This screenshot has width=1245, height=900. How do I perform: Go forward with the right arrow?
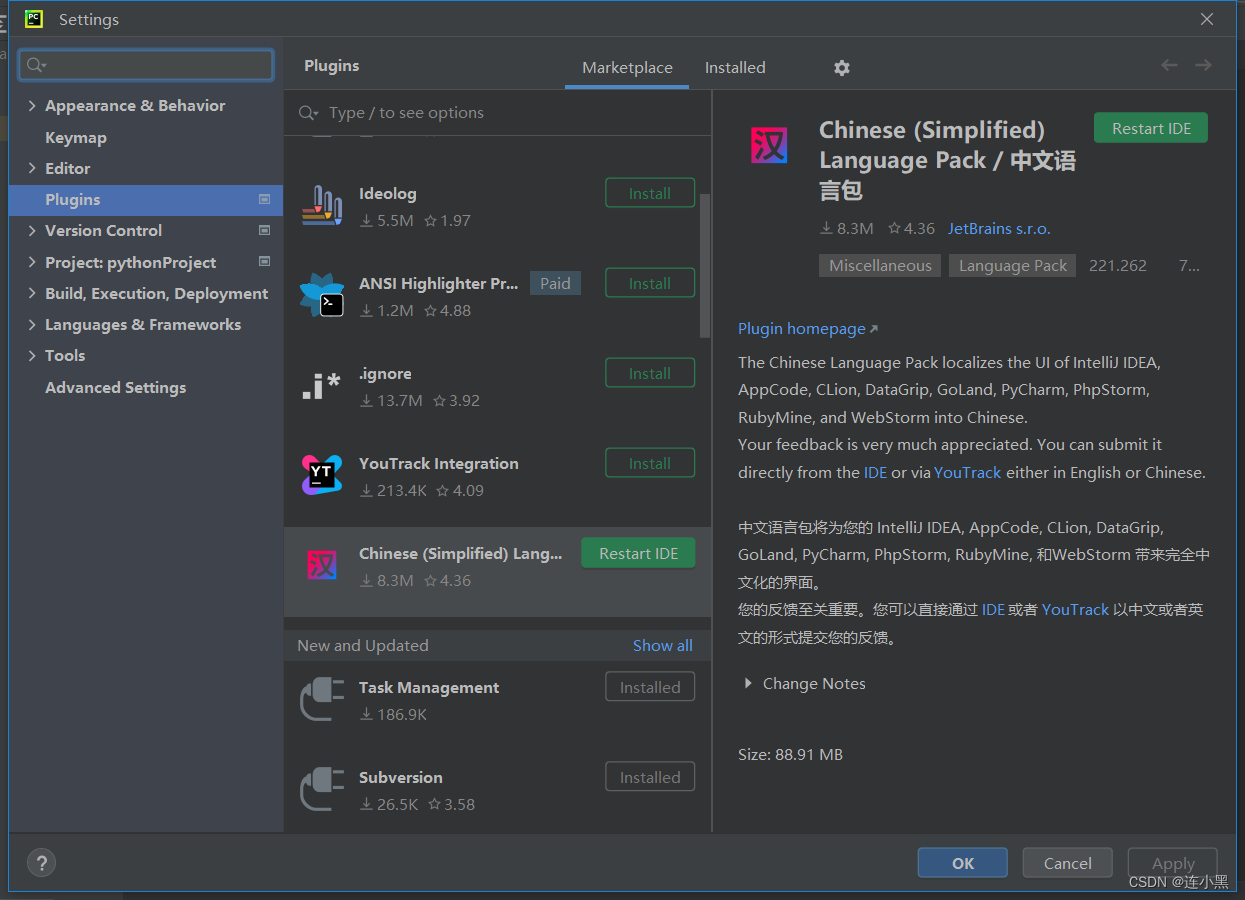[x=1203, y=65]
